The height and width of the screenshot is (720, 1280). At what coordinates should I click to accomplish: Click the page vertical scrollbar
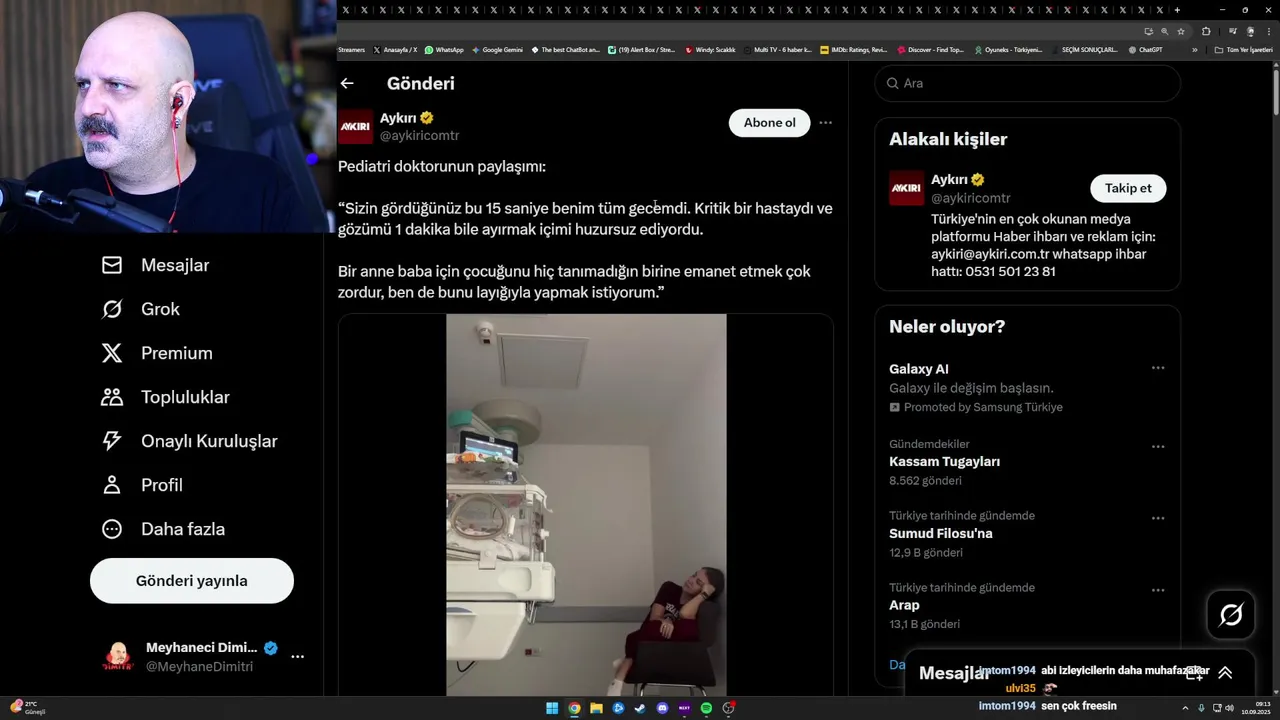1275,90
